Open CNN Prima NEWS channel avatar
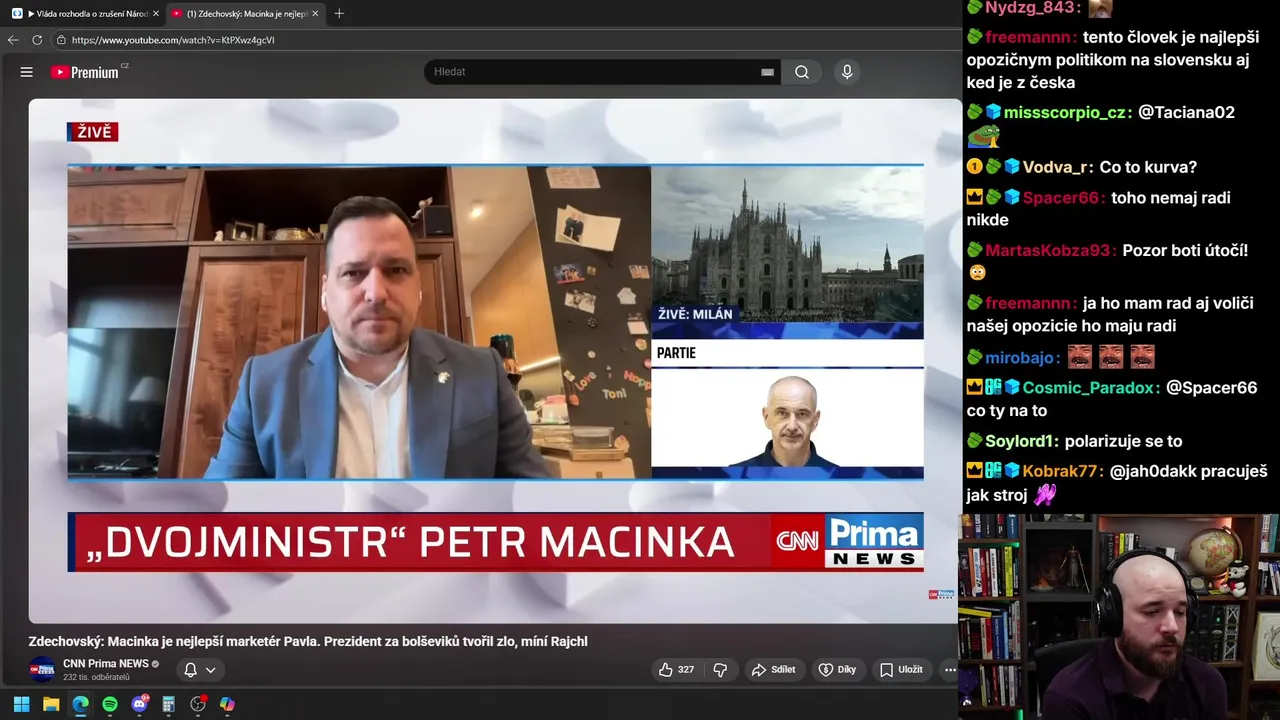Screen dimensions: 1280x720 (42, 670)
